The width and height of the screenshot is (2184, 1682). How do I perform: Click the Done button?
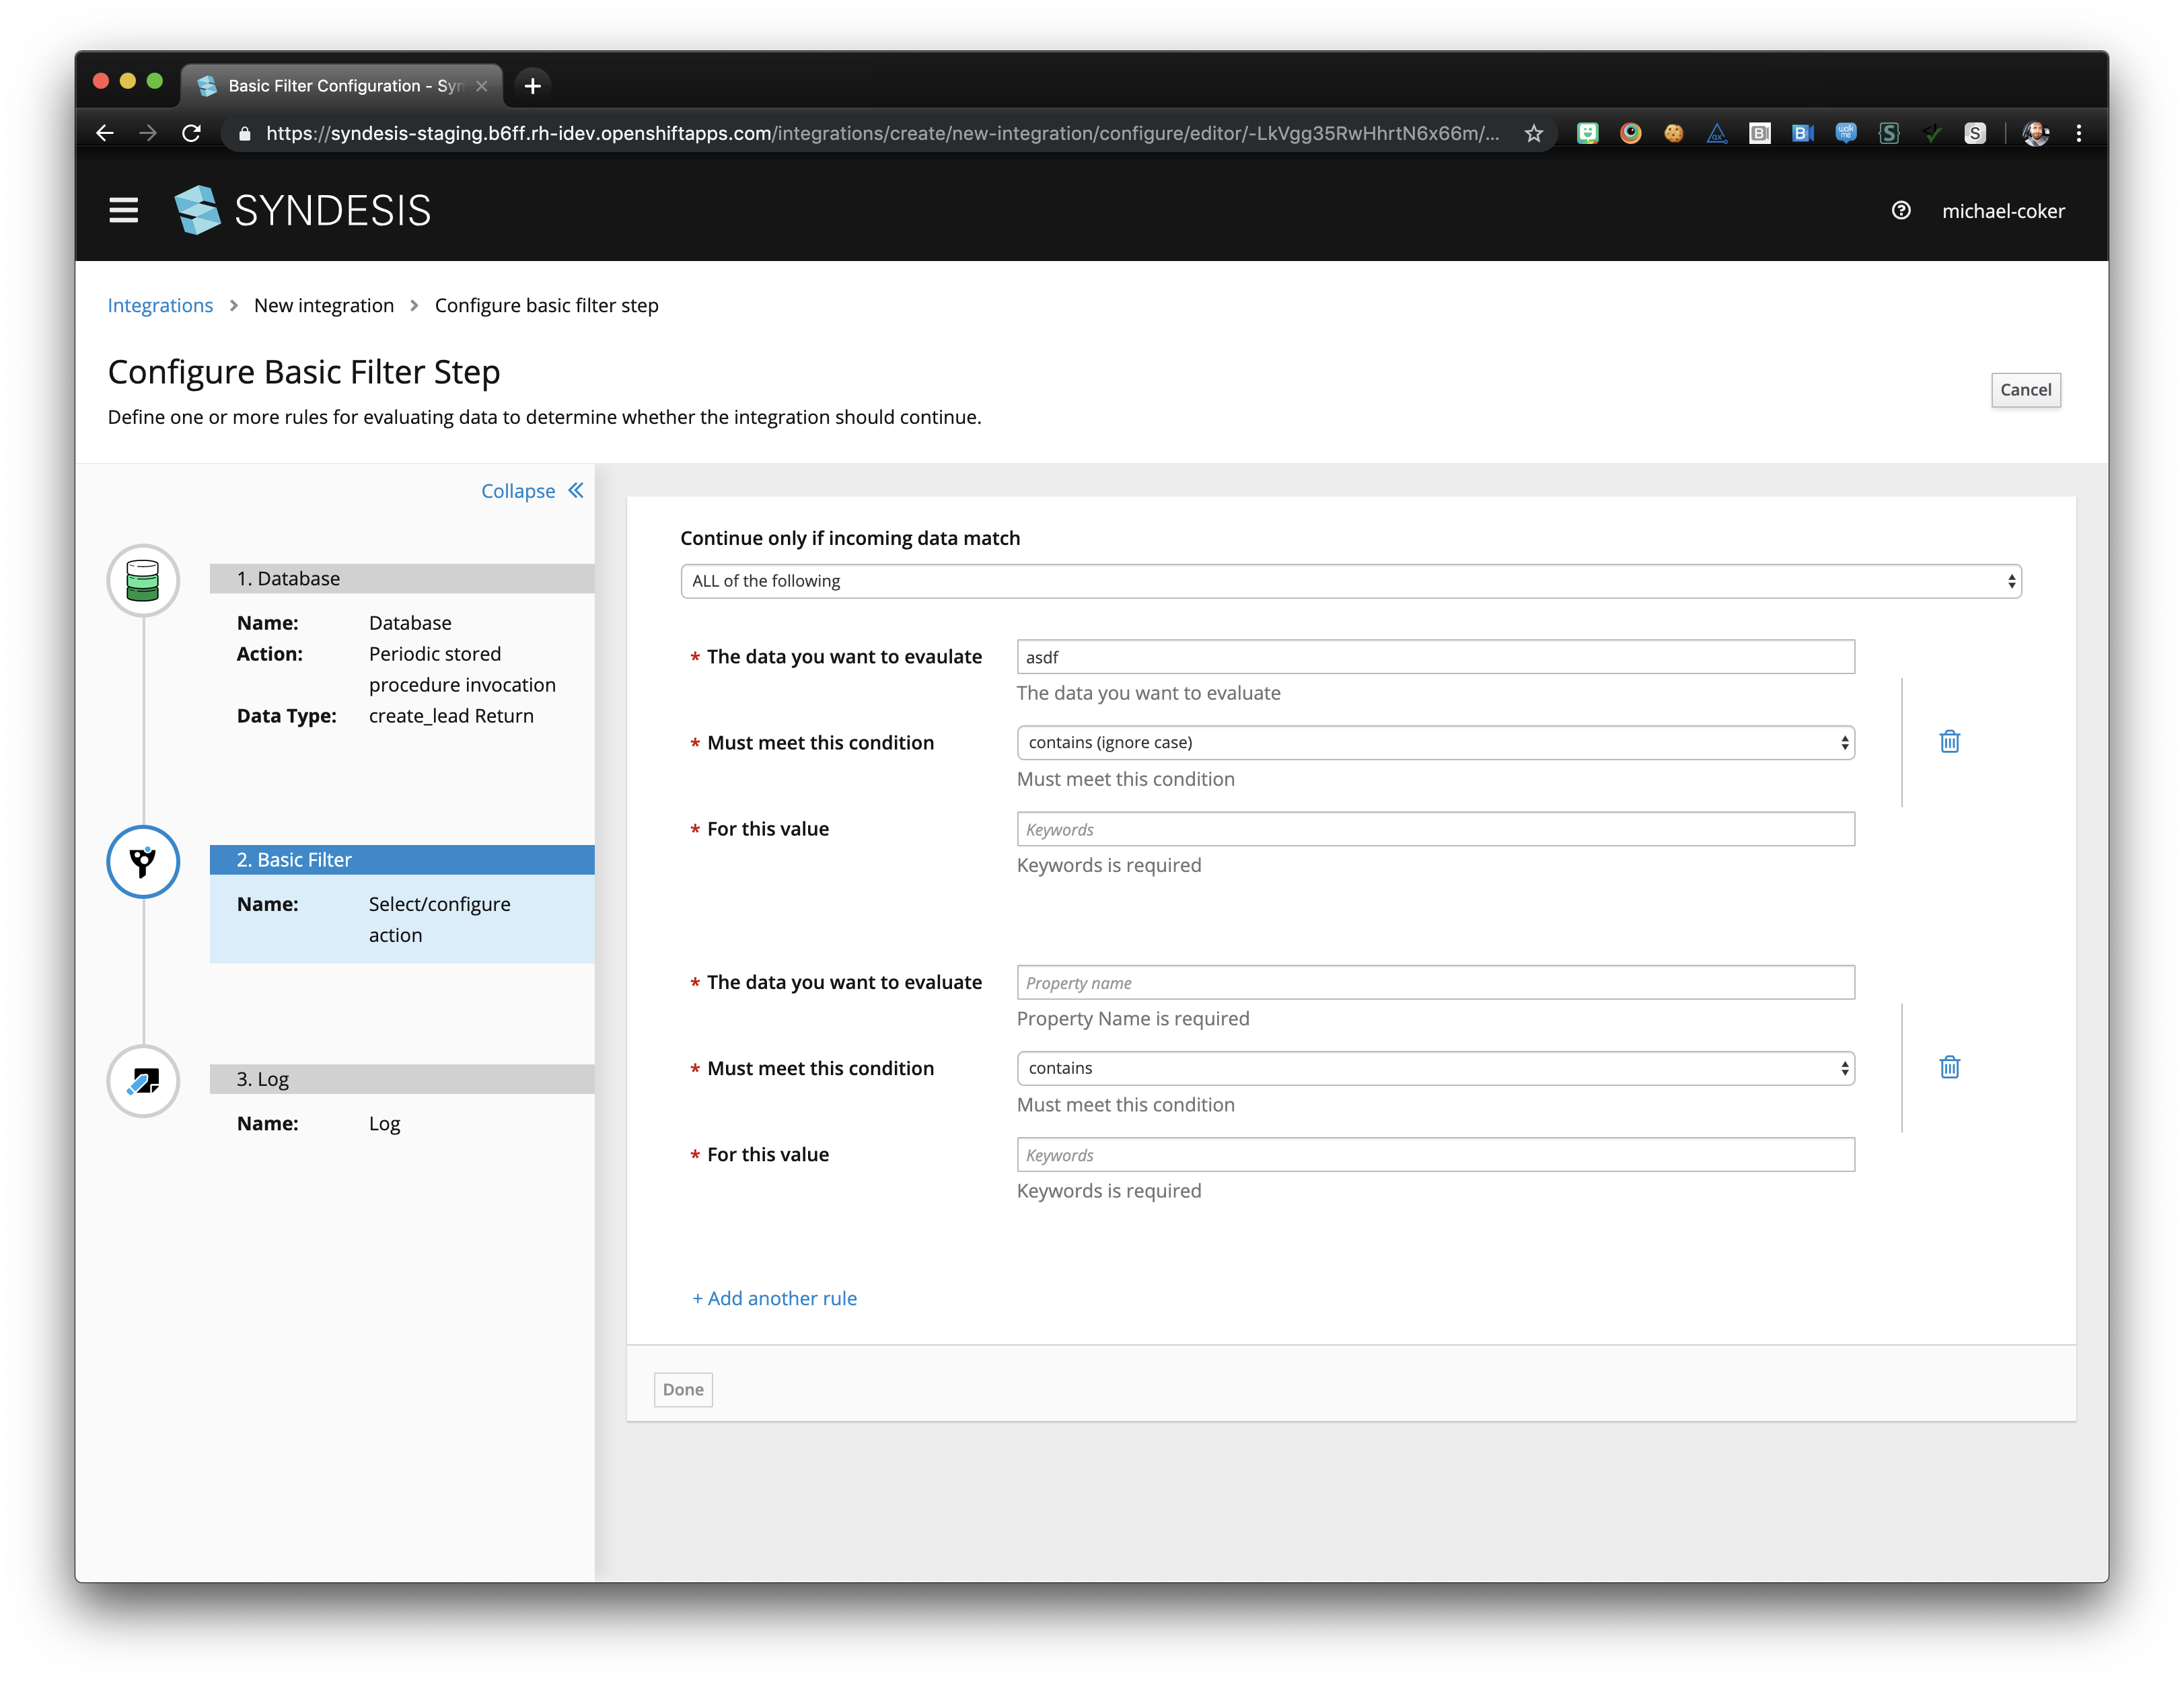click(683, 1389)
